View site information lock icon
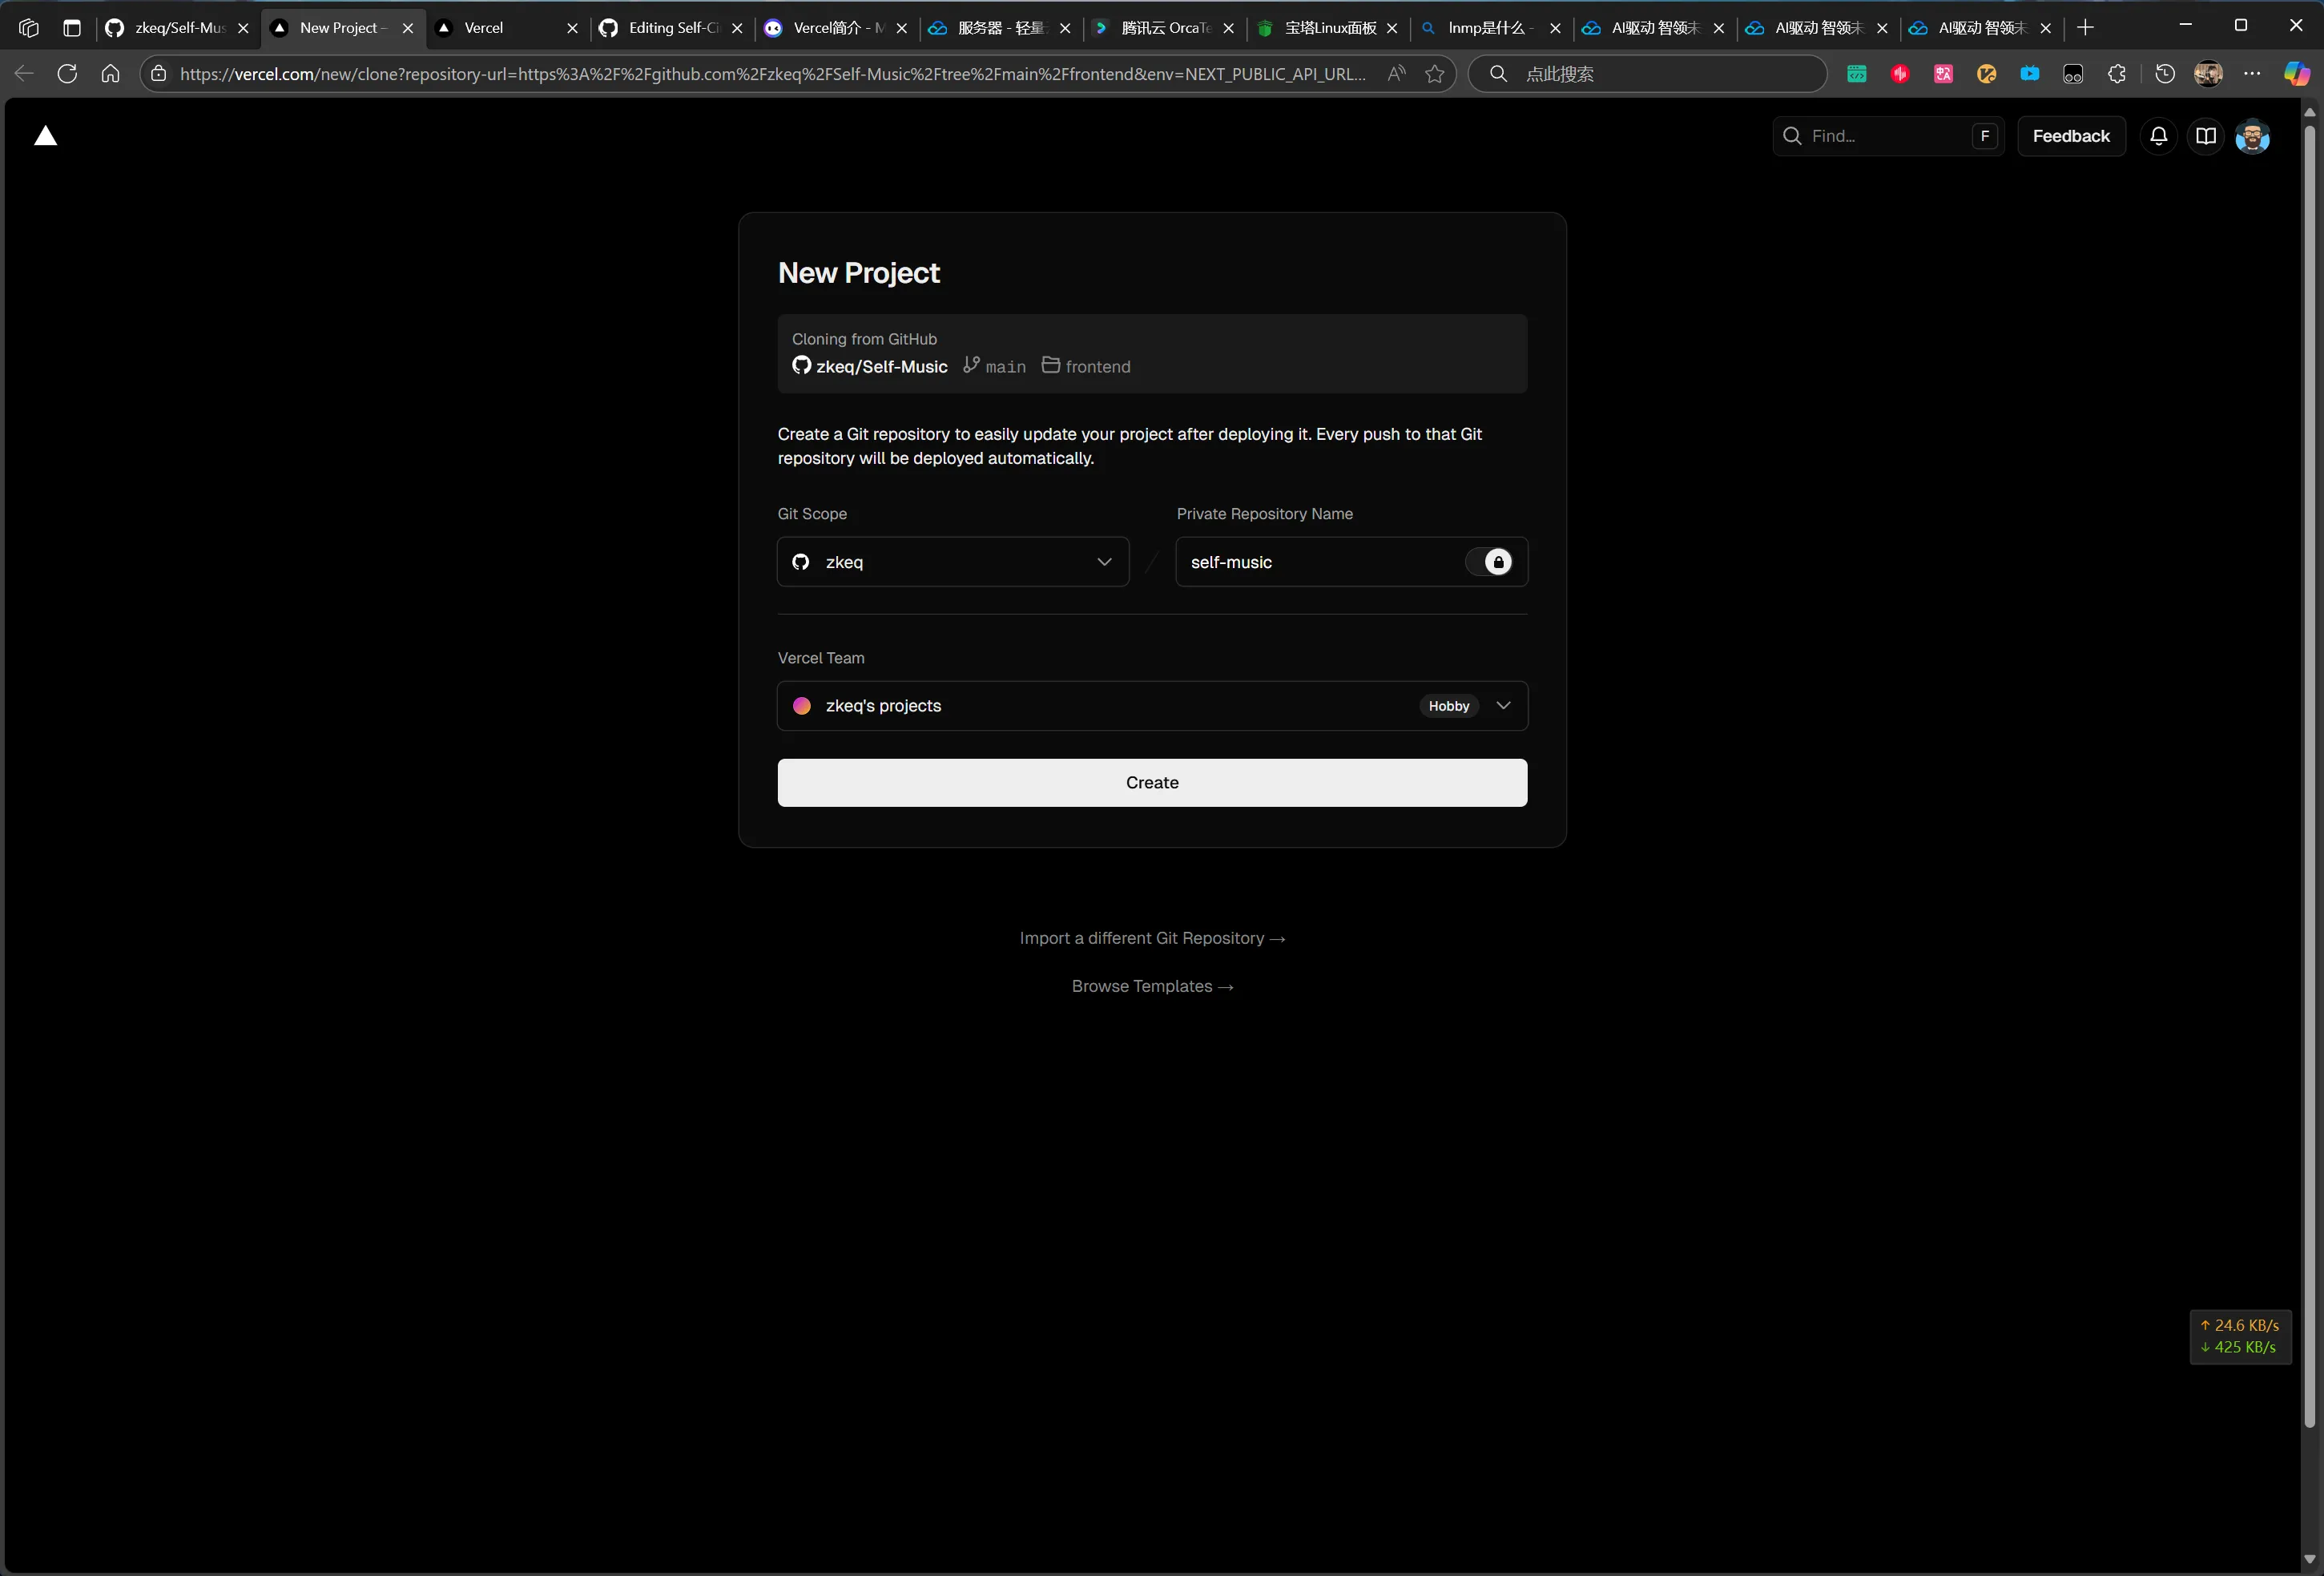 point(158,73)
